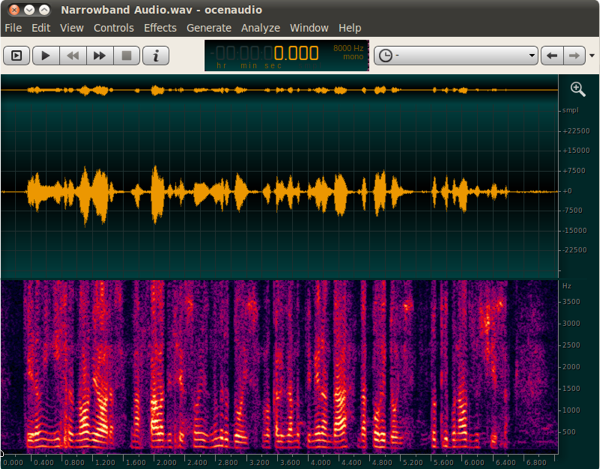This screenshot has width=600, height=469.
Task: Click the 0.400 mark on time ruler
Action: coord(43,462)
